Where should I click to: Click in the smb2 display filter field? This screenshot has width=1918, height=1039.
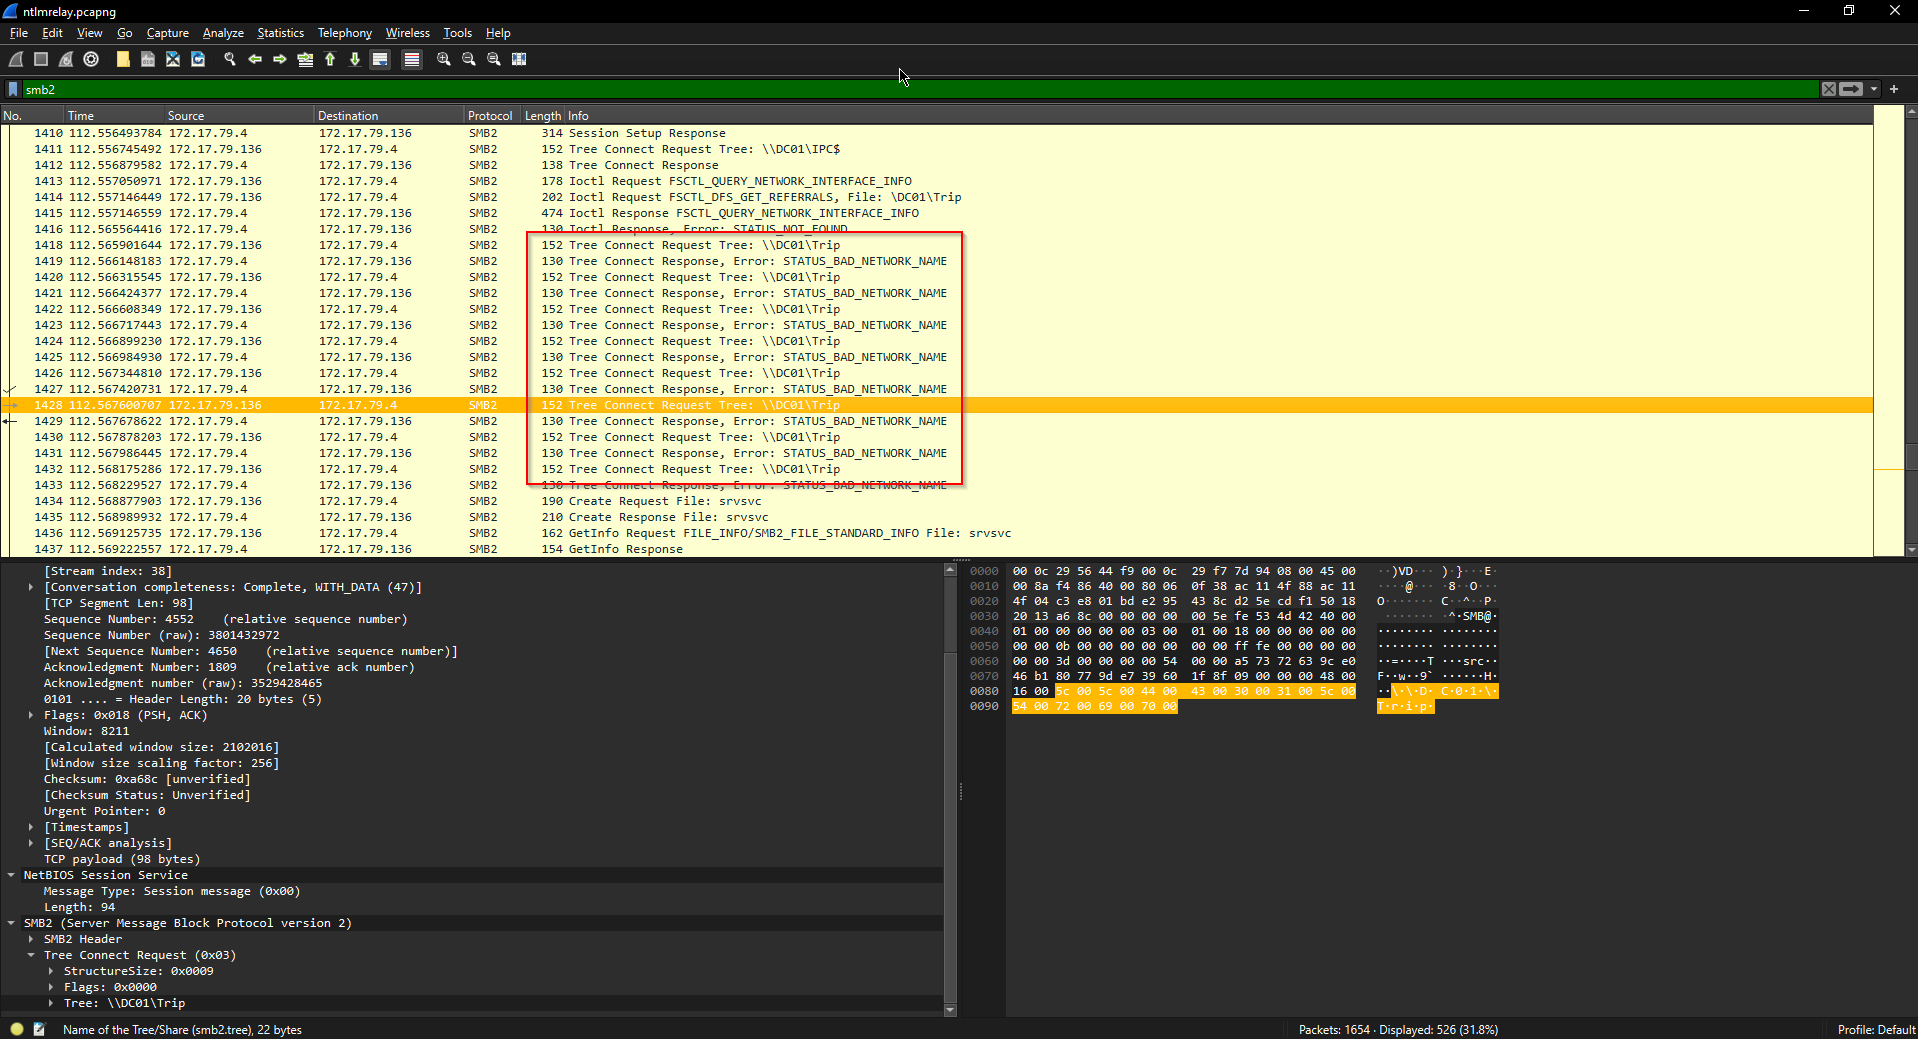coord(920,89)
